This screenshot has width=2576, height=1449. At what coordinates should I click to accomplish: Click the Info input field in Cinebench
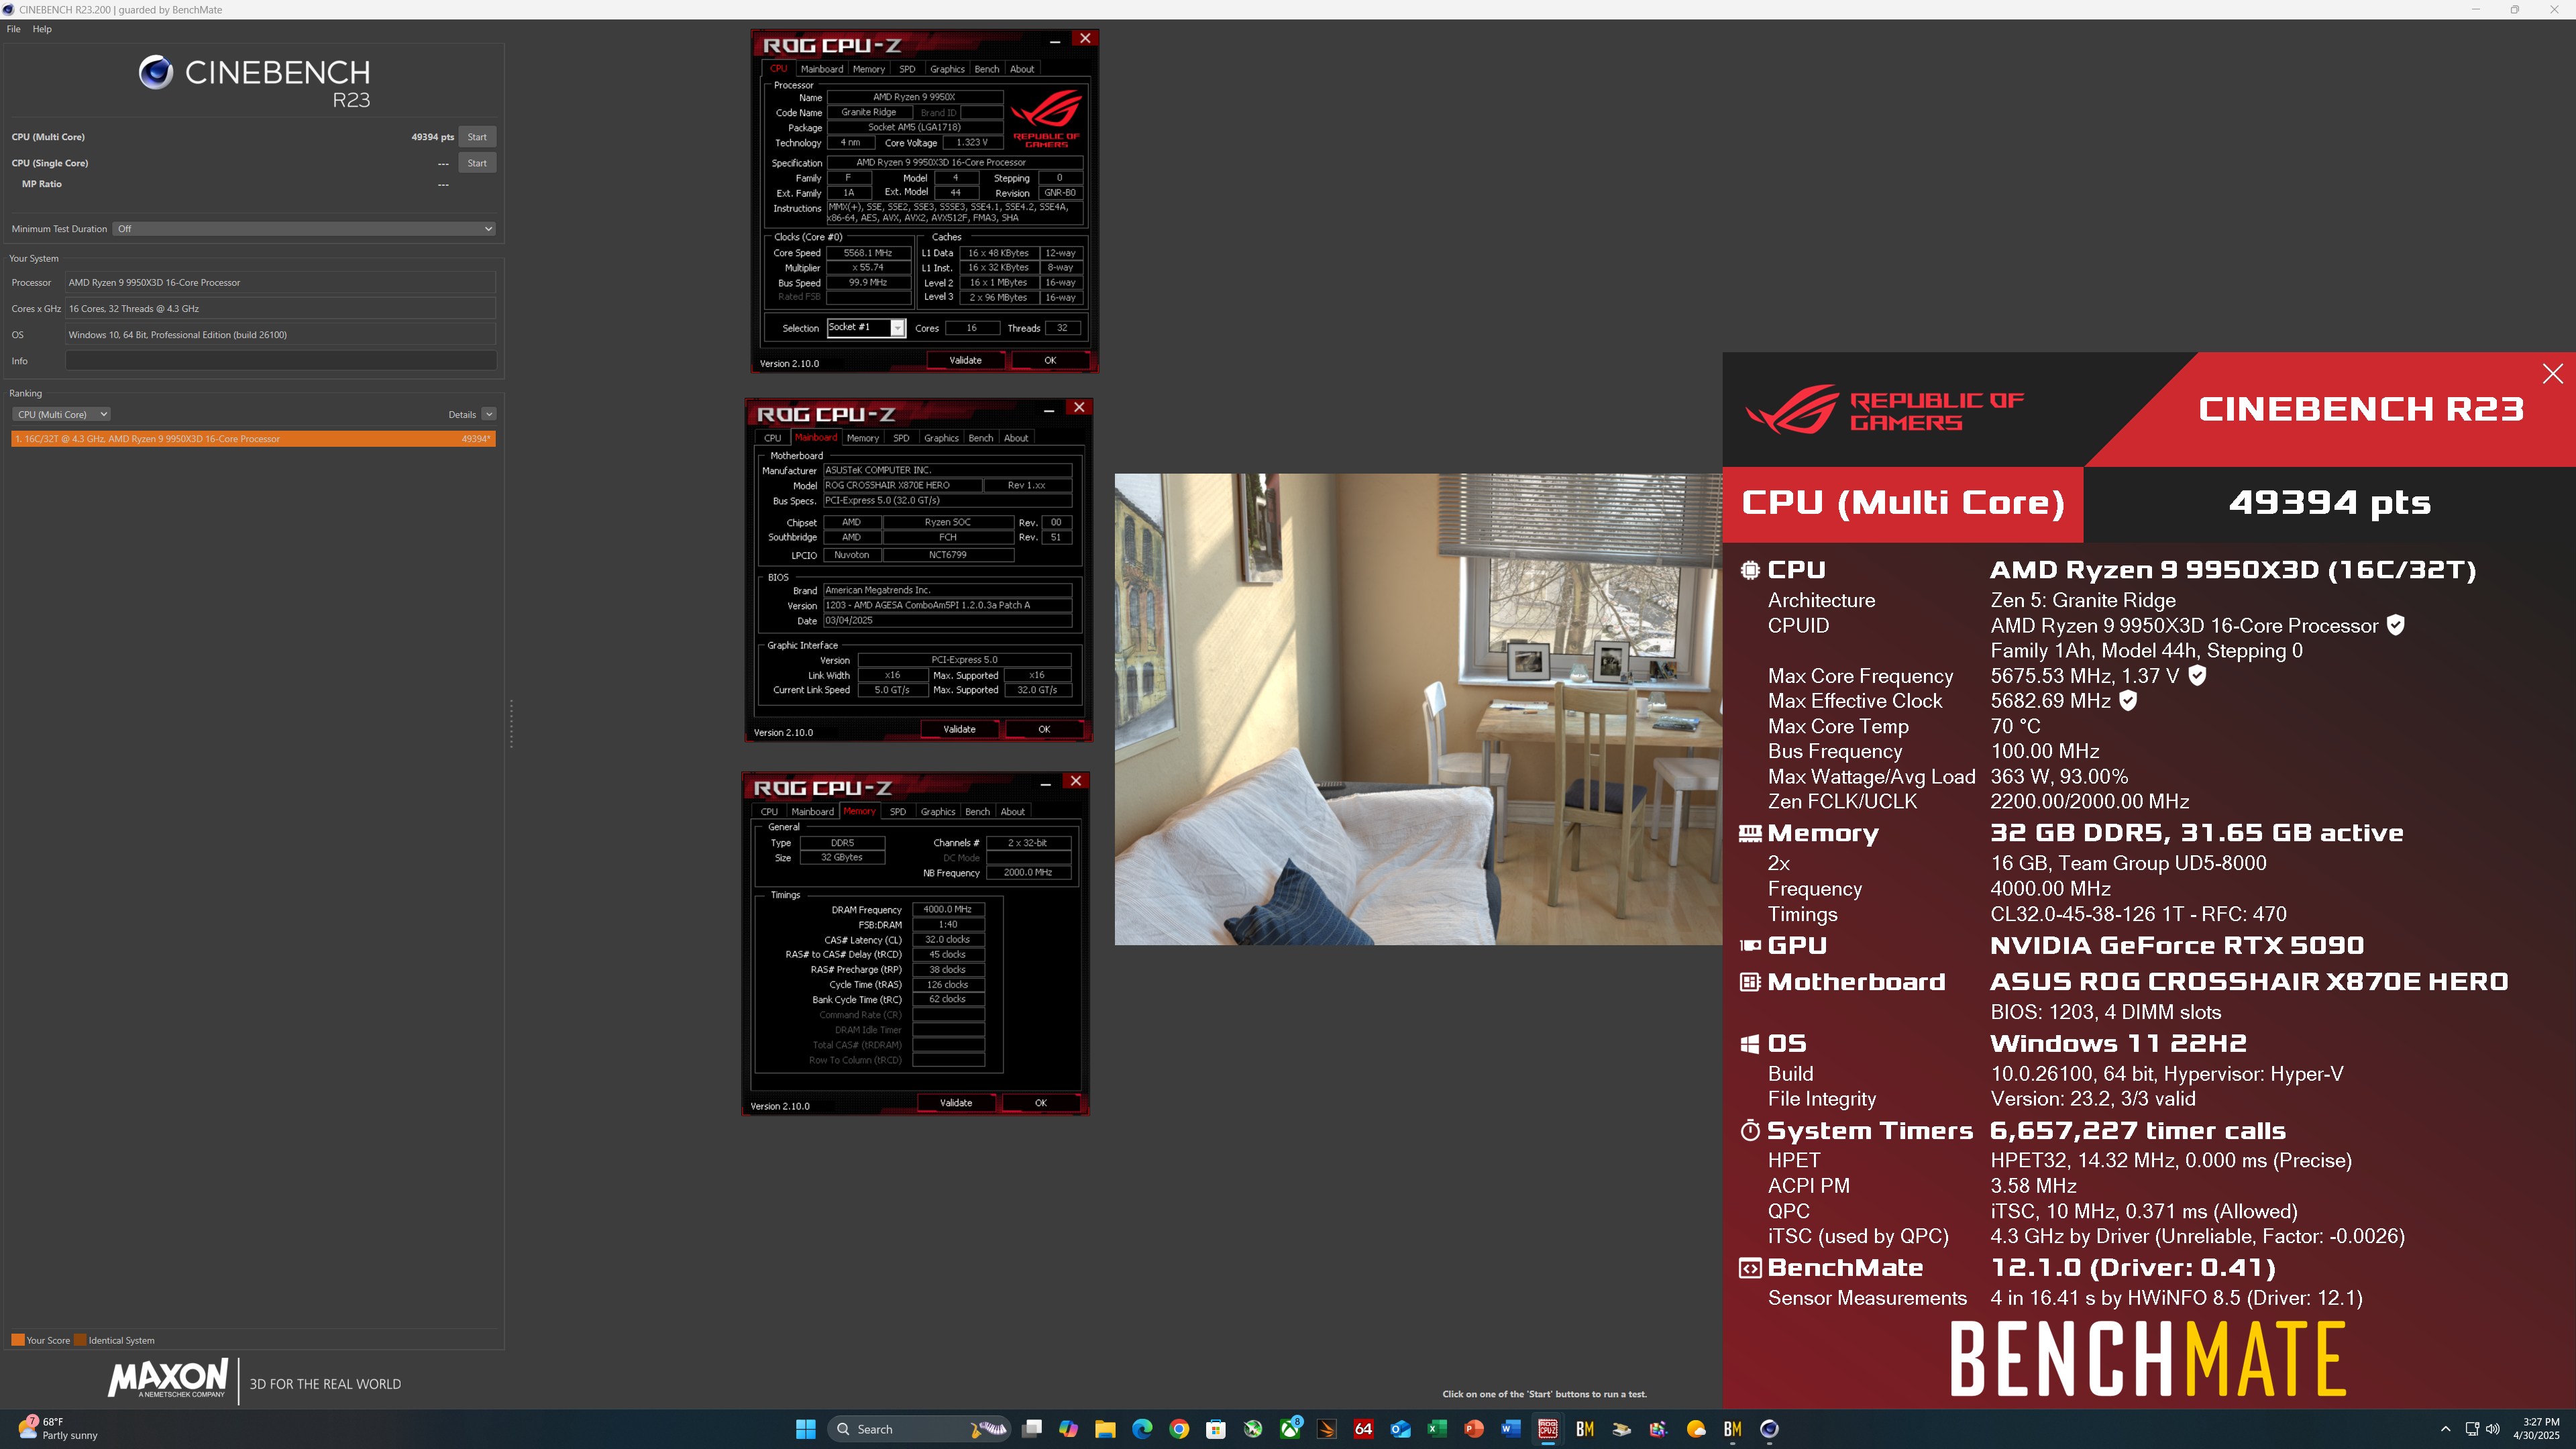[x=281, y=361]
